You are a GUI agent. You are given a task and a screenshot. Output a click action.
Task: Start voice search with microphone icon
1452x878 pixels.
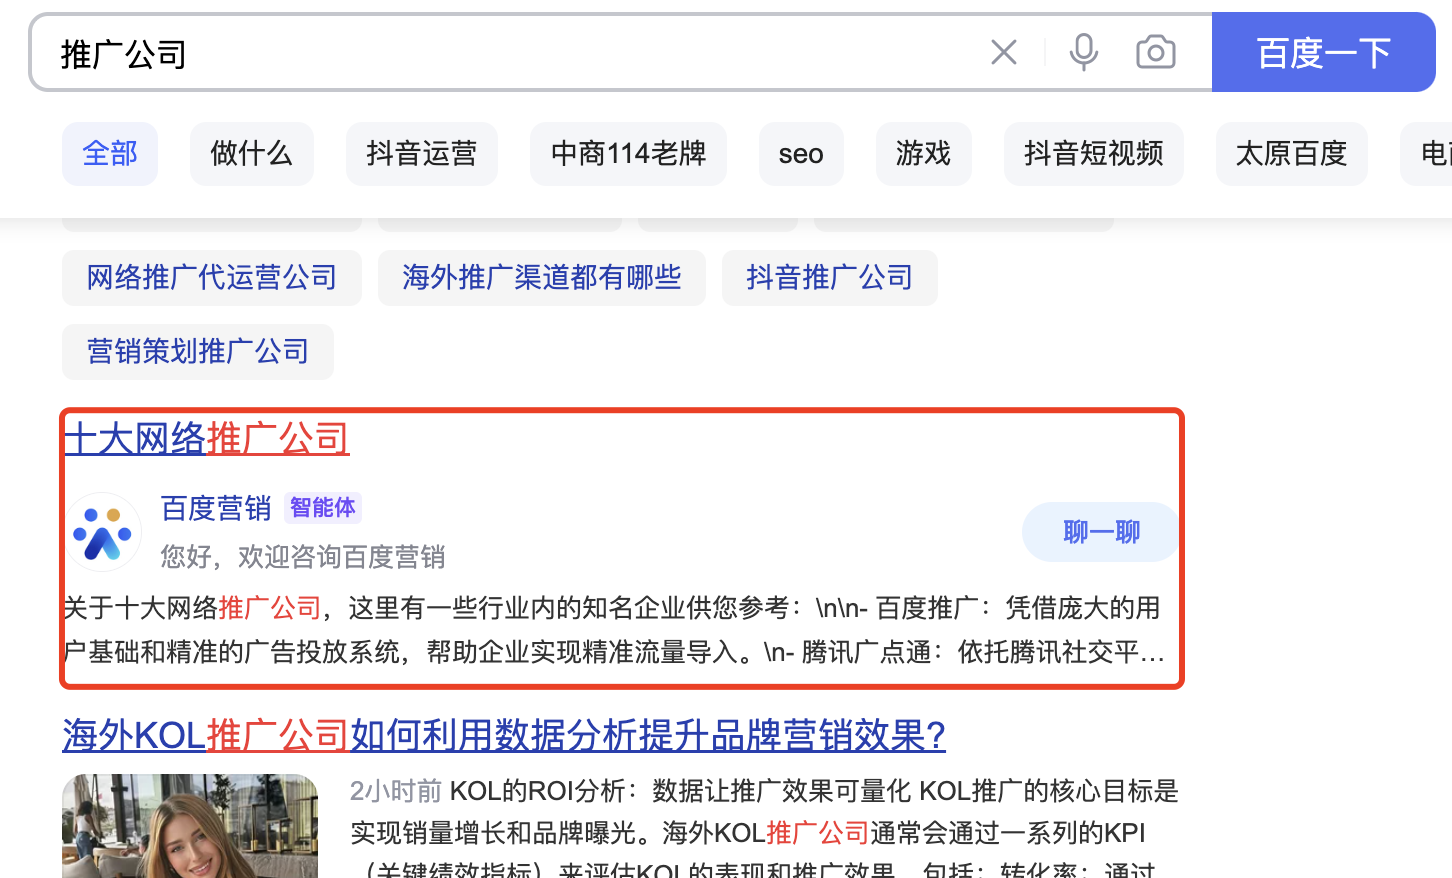(x=1083, y=53)
